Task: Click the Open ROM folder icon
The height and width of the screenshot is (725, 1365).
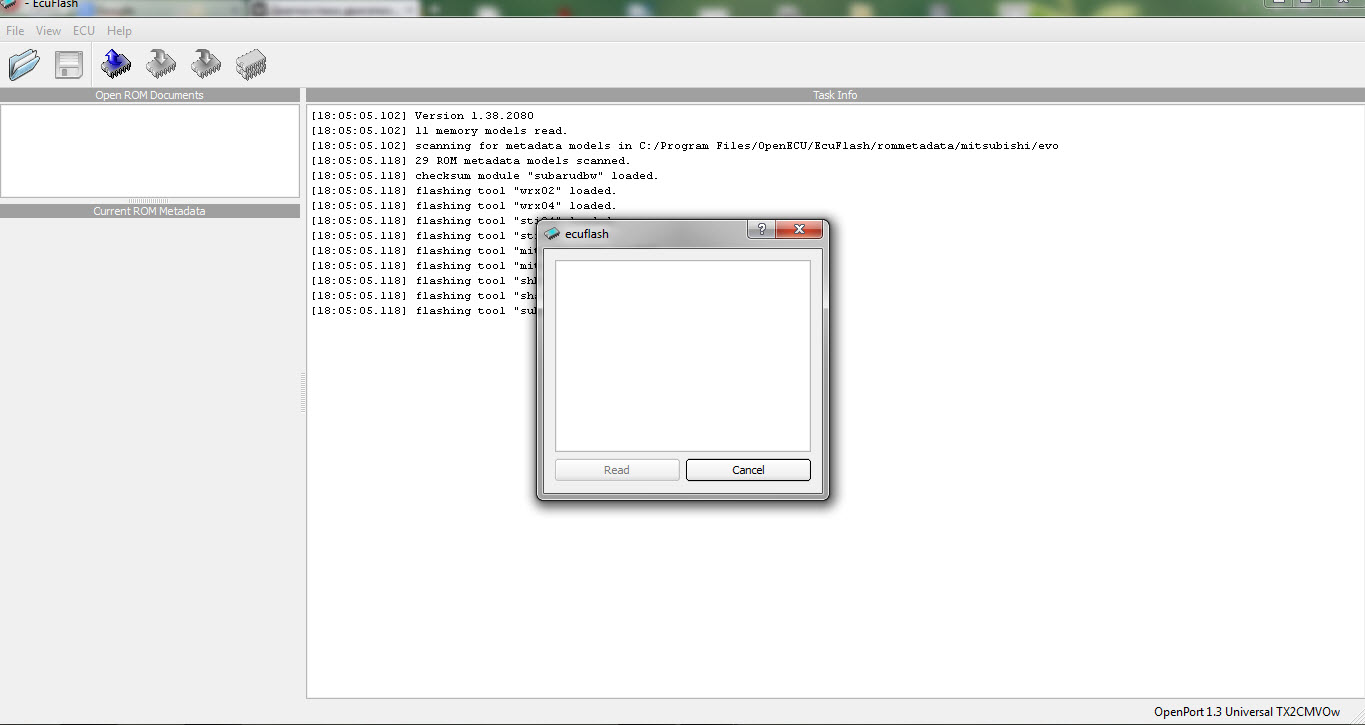Action: coord(24,66)
